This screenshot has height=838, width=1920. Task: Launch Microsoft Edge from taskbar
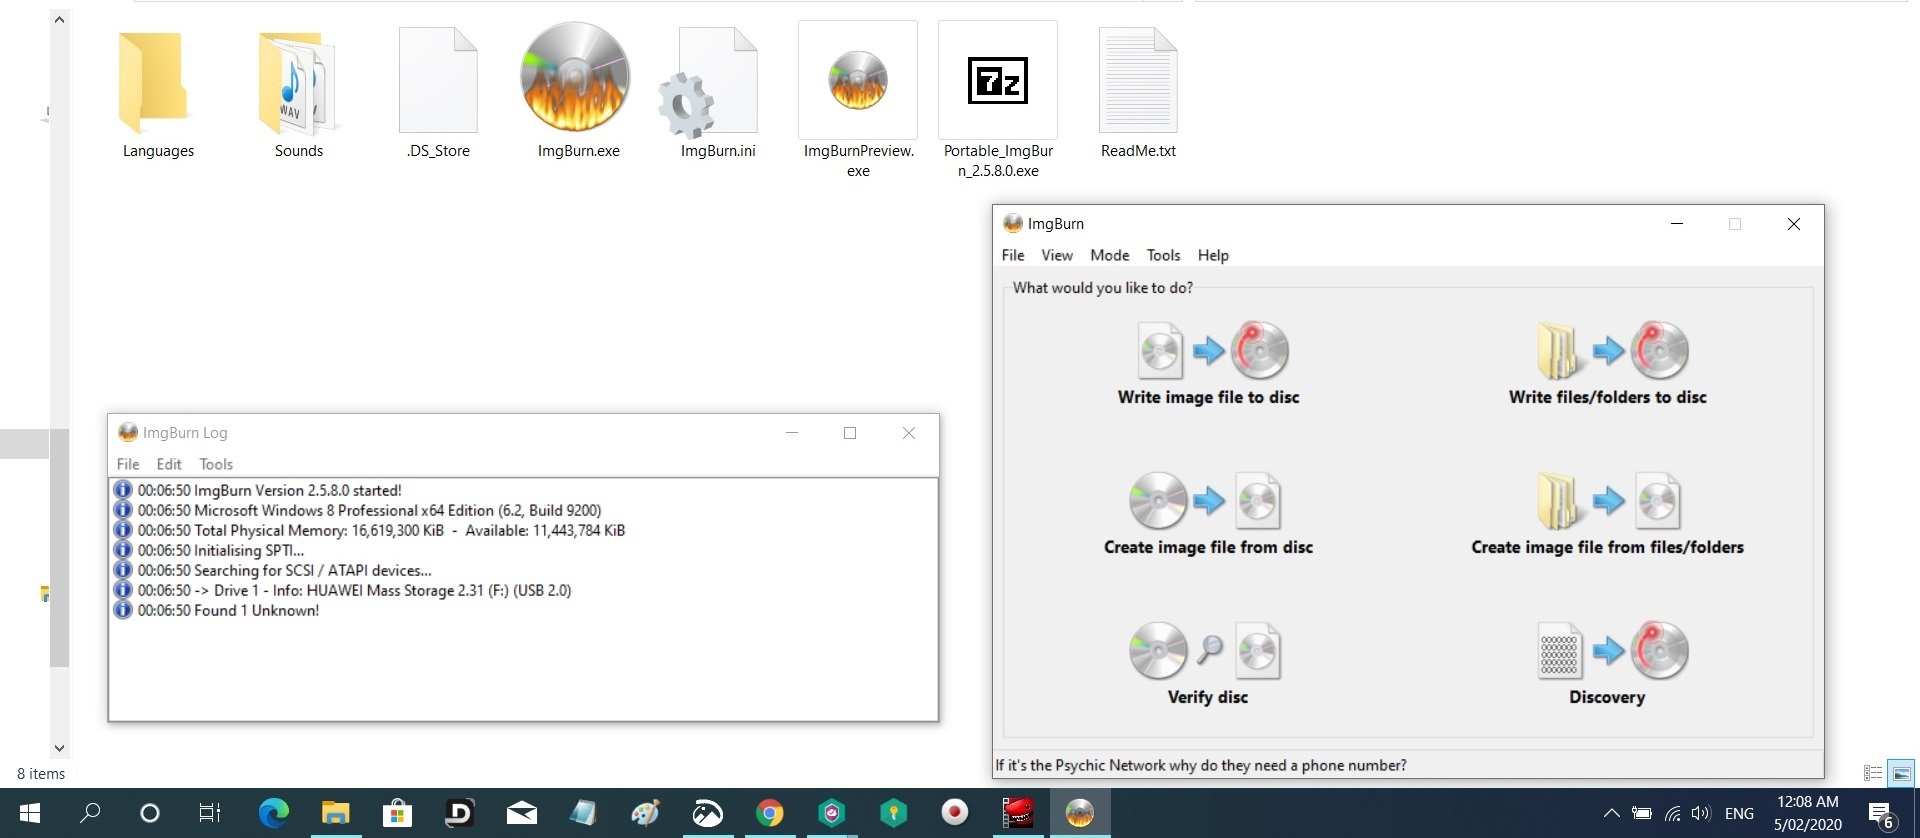pyautogui.click(x=273, y=813)
